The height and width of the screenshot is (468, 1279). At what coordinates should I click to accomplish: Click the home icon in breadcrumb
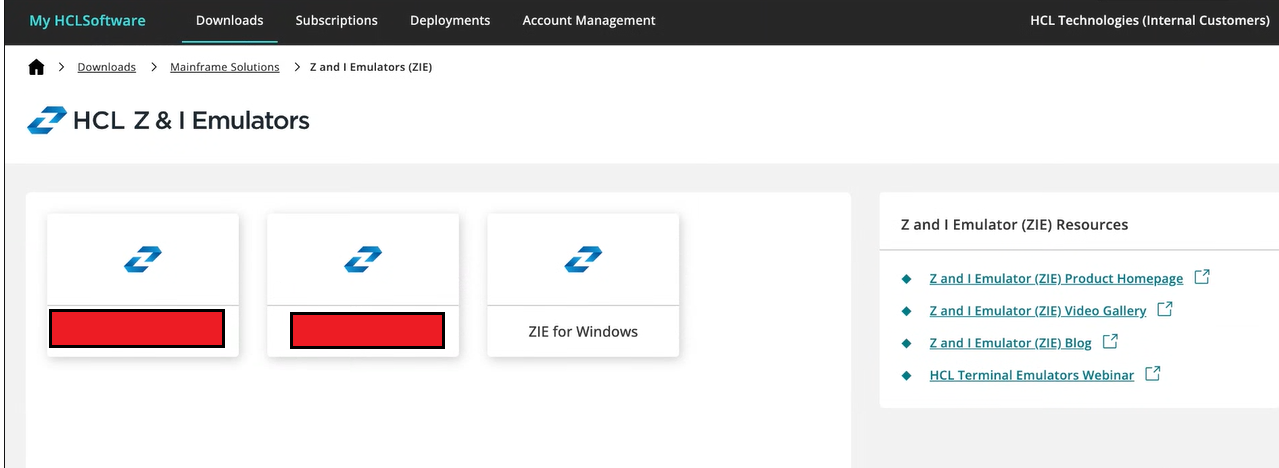point(37,67)
